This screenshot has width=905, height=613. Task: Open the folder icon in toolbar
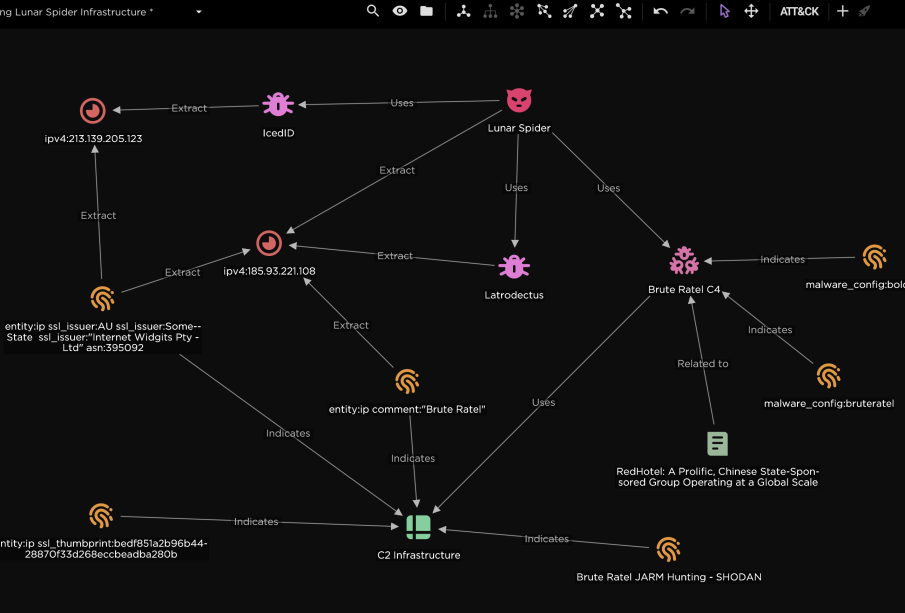(427, 11)
